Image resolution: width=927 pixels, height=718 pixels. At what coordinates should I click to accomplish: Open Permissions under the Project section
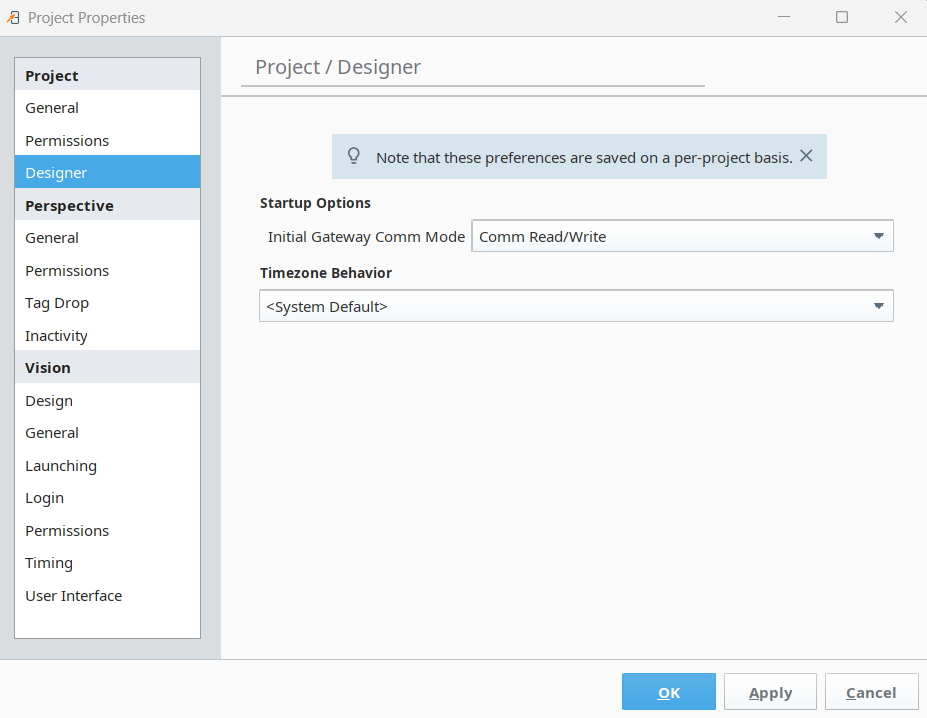click(x=67, y=141)
